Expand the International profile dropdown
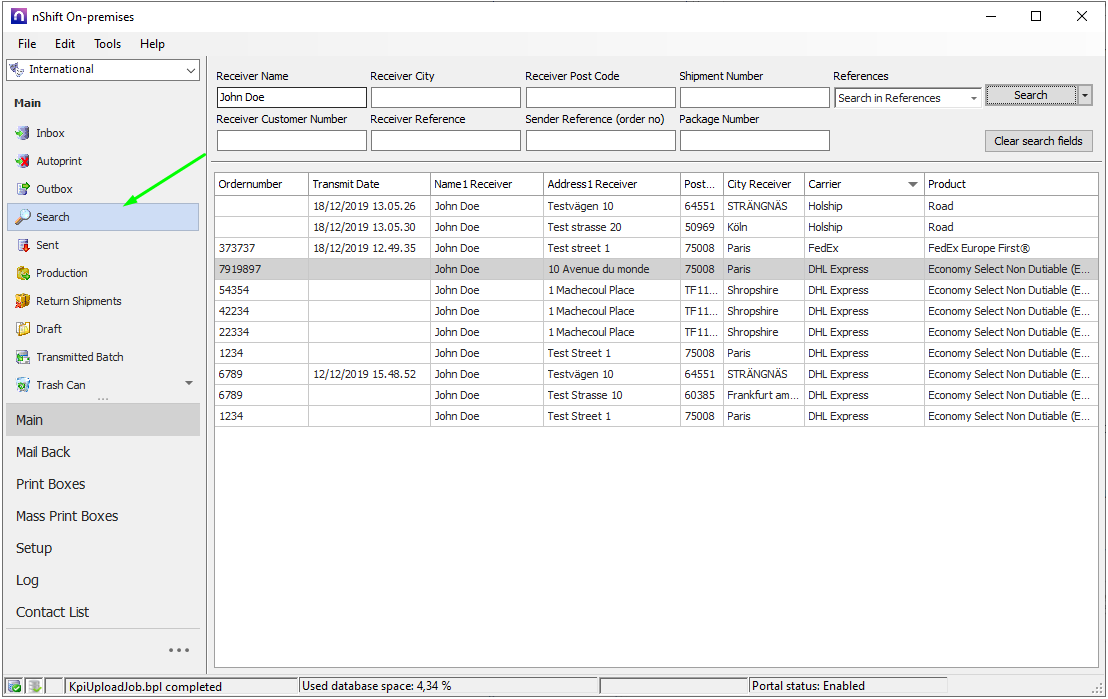This screenshot has height=699, width=1108. [191, 70]
